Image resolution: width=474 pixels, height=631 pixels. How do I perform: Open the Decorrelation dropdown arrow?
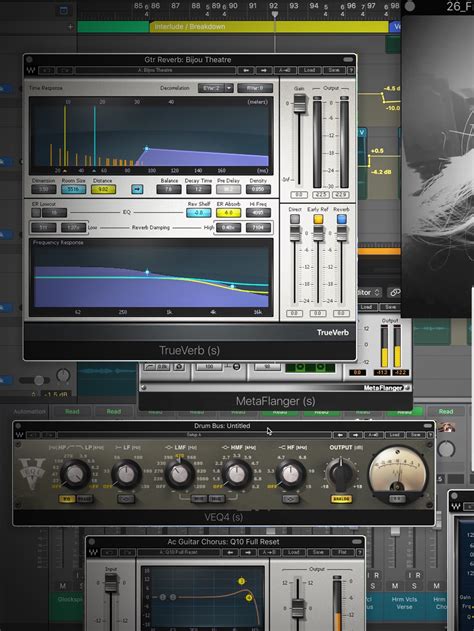(229, 88)
